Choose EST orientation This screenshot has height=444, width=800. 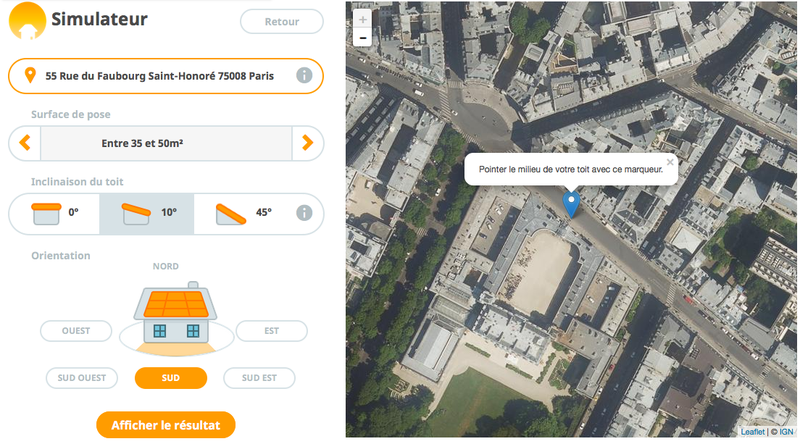click(271, 331)
